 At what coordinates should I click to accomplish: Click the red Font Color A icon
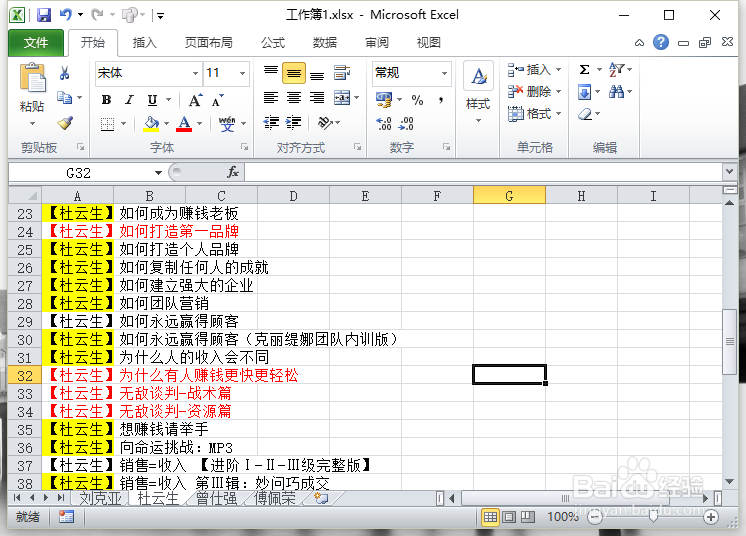(184, 124)
